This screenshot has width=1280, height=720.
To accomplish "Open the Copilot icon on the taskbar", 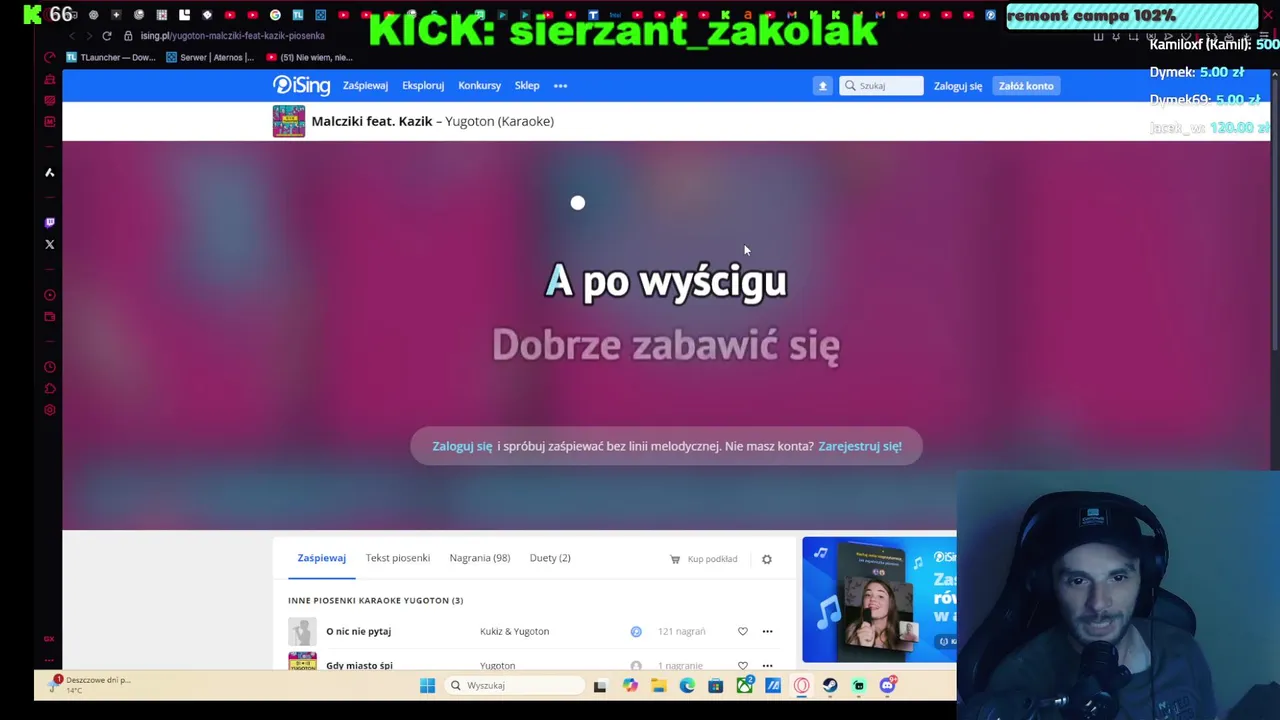I will tap(629, 685).
